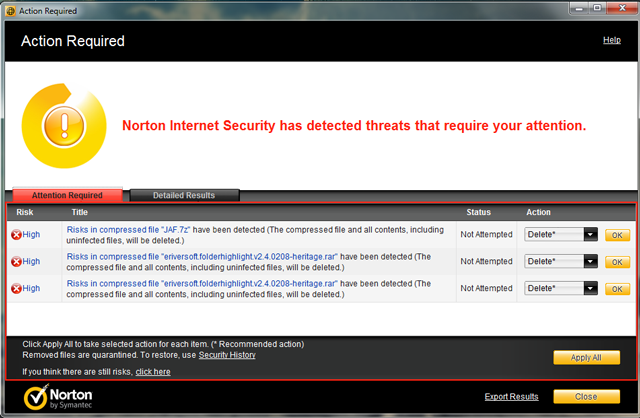Image resolution: width=640 pixels, height=418 pixels.
Task: Click OK for the JAF.7z threat
Action: click(x=617, y=235)
